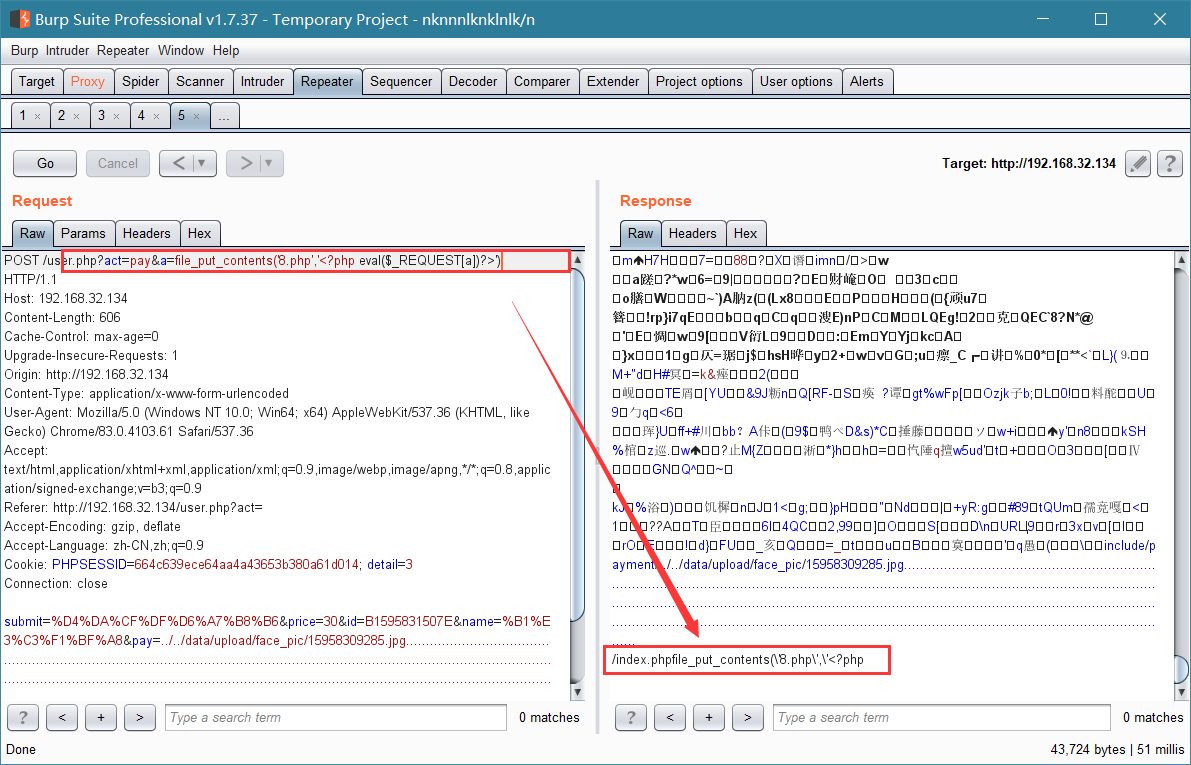Click the request pane scroll up arrow
1191x765 pixels.
[577, 260]
